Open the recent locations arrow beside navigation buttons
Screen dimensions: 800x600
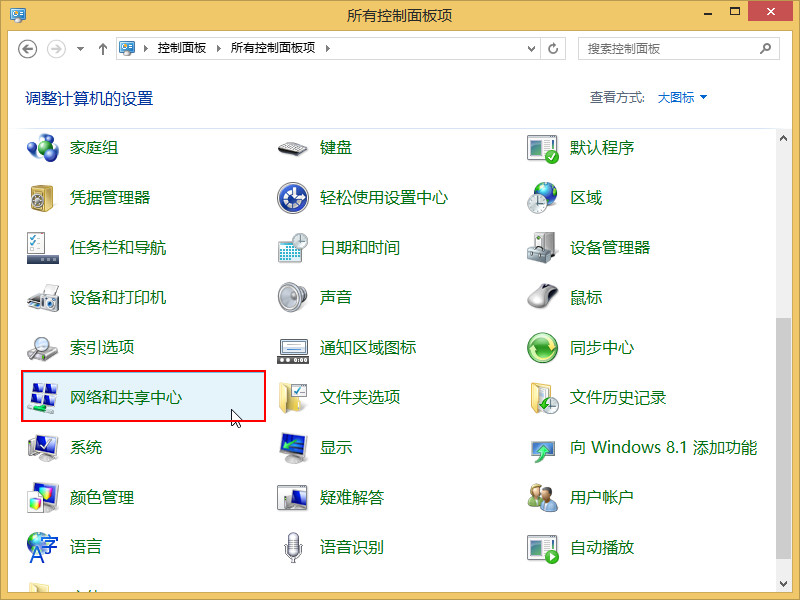[x=81, y=48]
